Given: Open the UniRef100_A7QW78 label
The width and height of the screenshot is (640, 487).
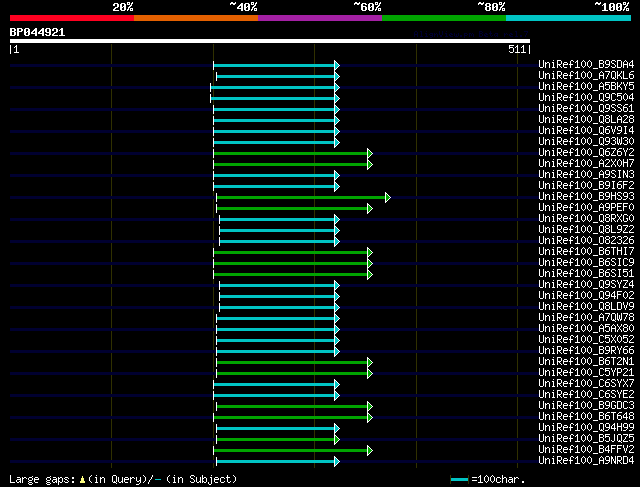Looking at the screenshot, I should click(x=586, y=318).
